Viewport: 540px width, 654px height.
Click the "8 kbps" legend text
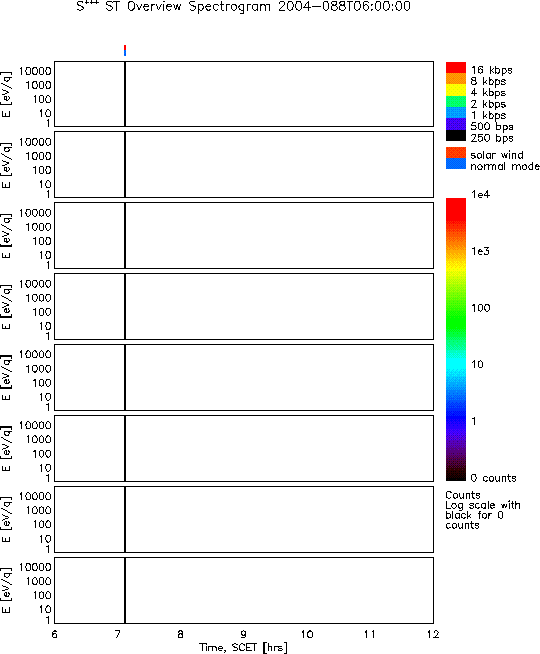click(x=488, y=81)
